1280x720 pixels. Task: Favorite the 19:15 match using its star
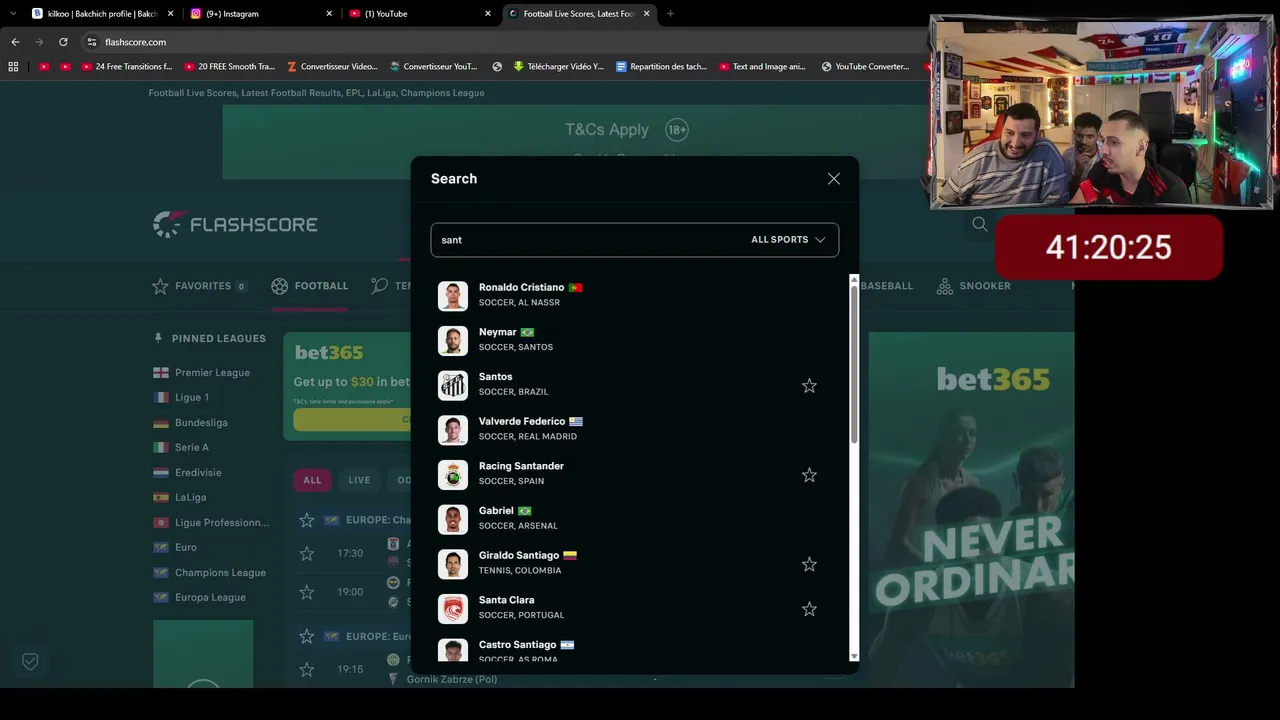[x=307, y=669]
